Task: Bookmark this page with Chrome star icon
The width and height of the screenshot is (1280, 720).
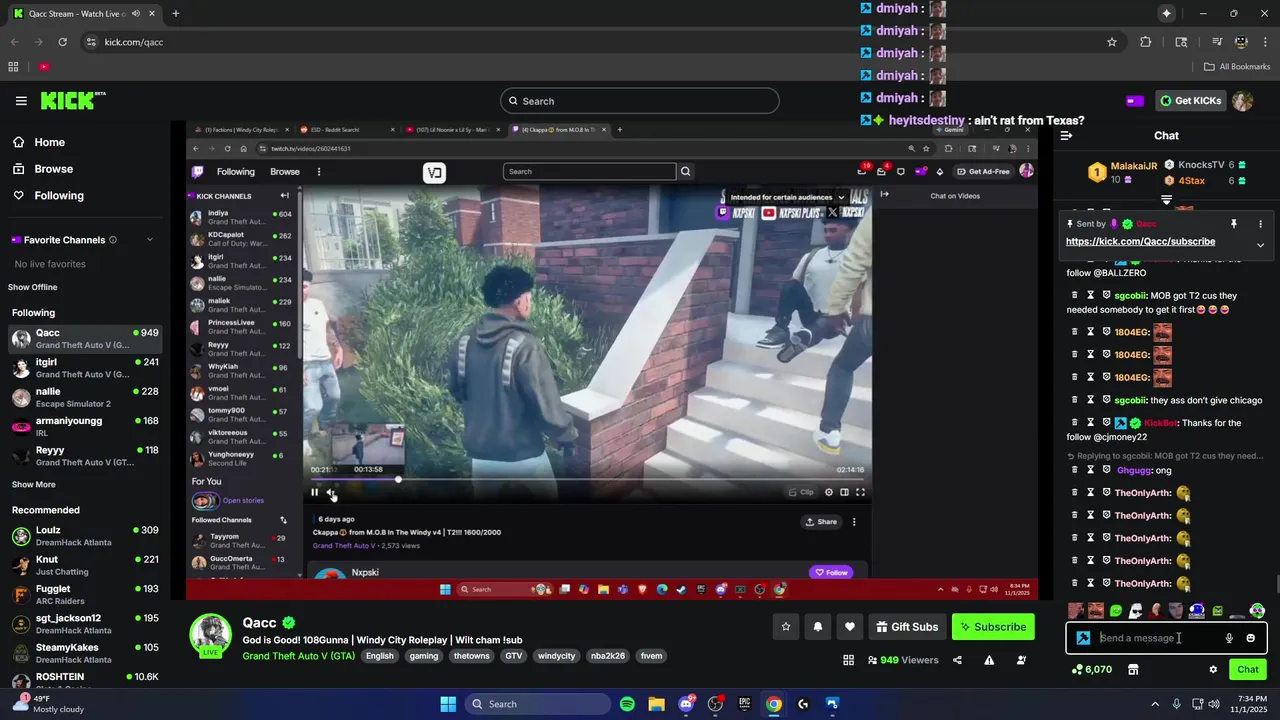Action: point(1112,42)
